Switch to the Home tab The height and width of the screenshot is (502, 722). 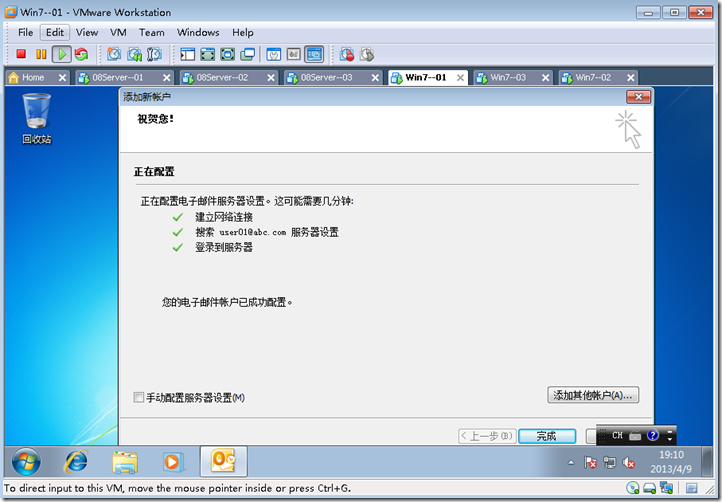pos(32,77)
